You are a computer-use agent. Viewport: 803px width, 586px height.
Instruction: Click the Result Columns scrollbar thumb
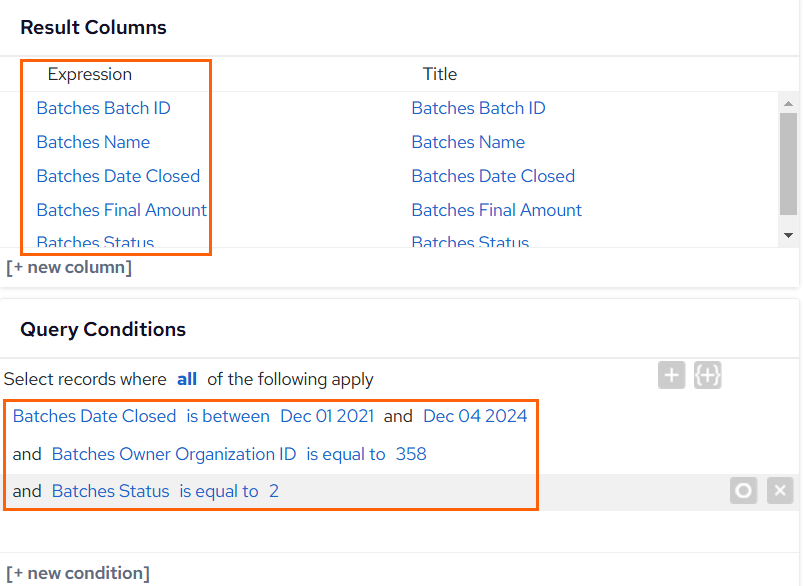[788, 164]
